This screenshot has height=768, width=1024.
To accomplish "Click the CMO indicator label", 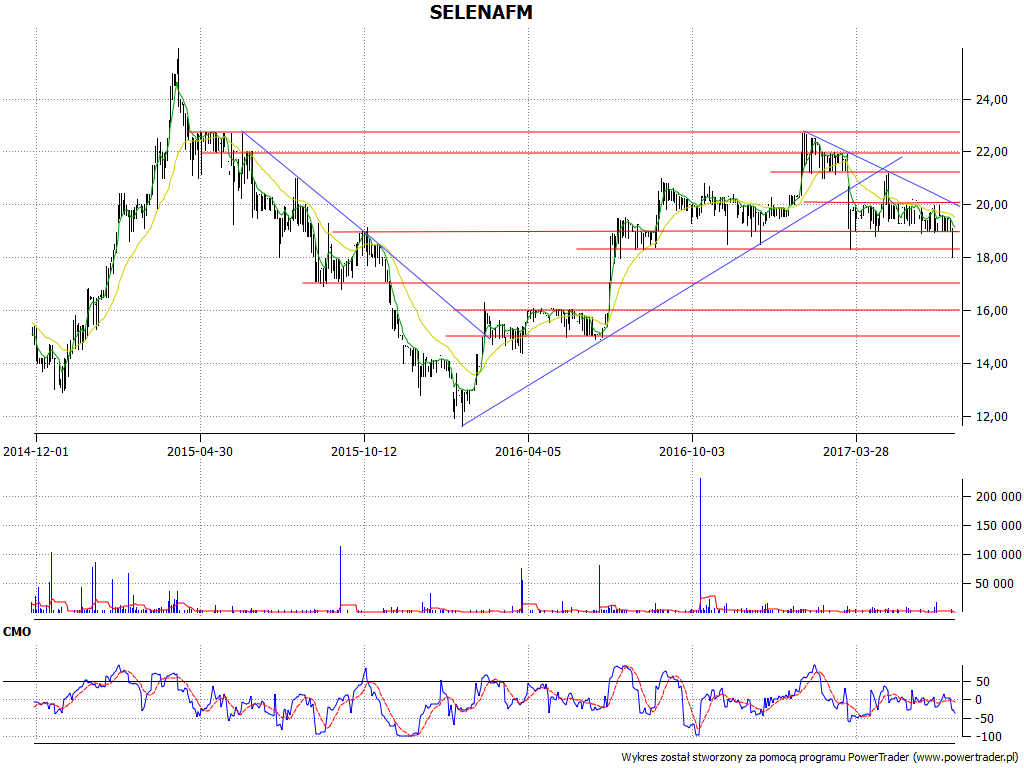I will point(17,632).
